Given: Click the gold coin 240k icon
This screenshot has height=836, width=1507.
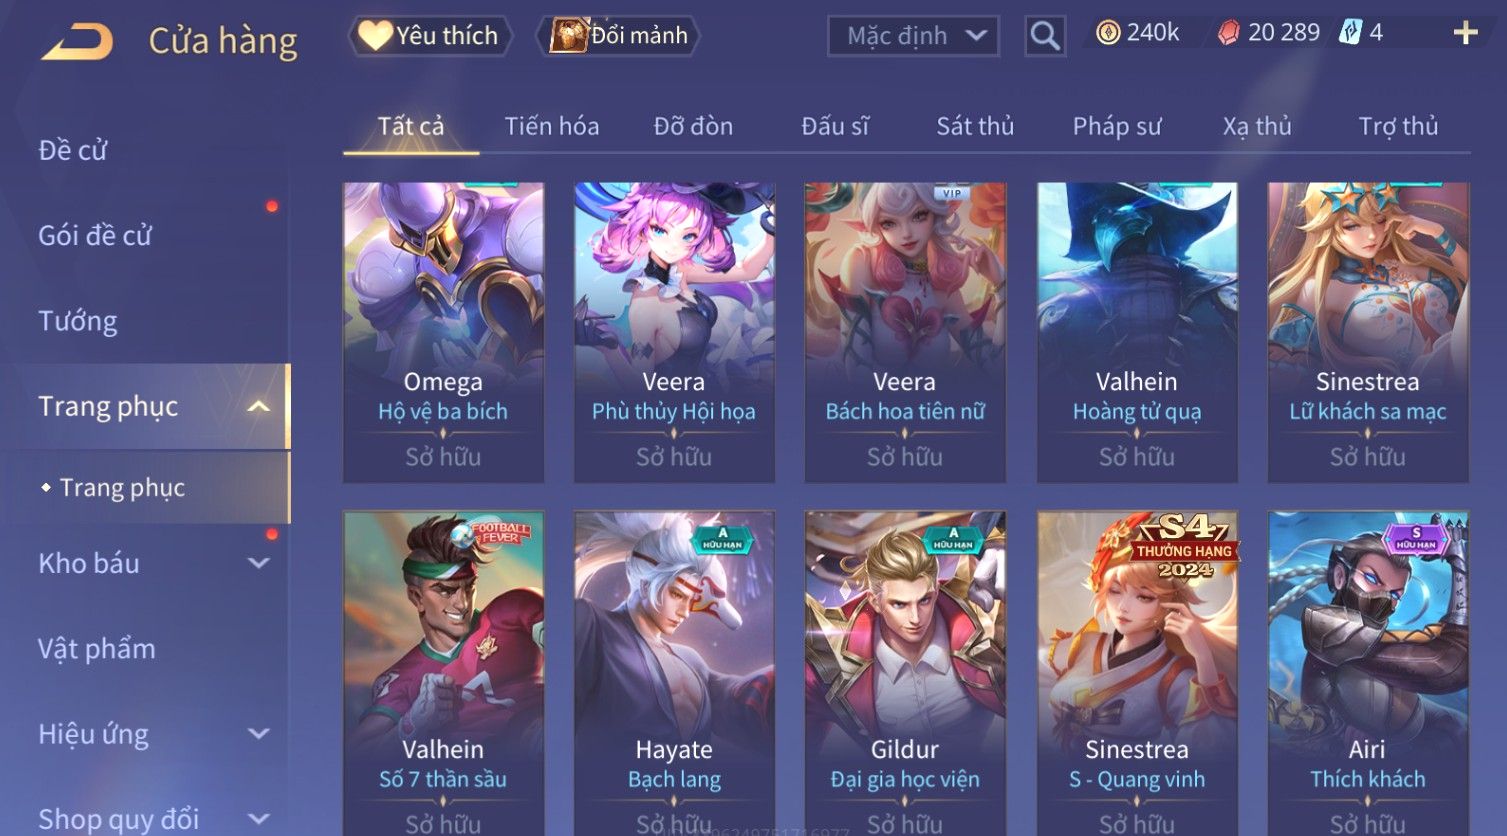Looking at the screenshot, I should [1108, 33].
